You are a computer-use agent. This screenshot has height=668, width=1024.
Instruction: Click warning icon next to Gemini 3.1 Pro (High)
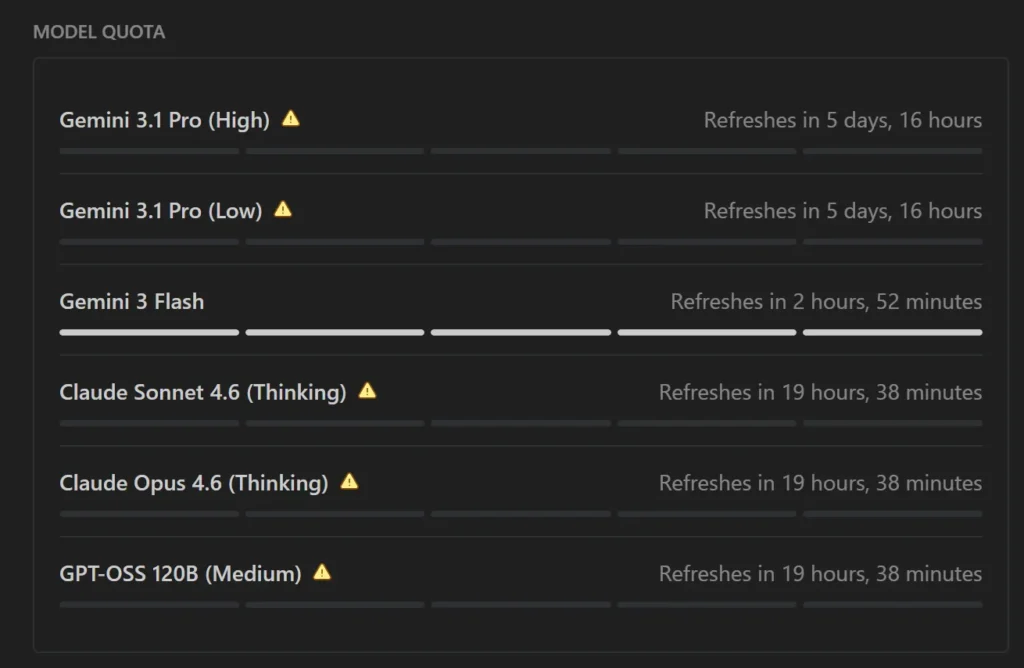tap(291, 119)
